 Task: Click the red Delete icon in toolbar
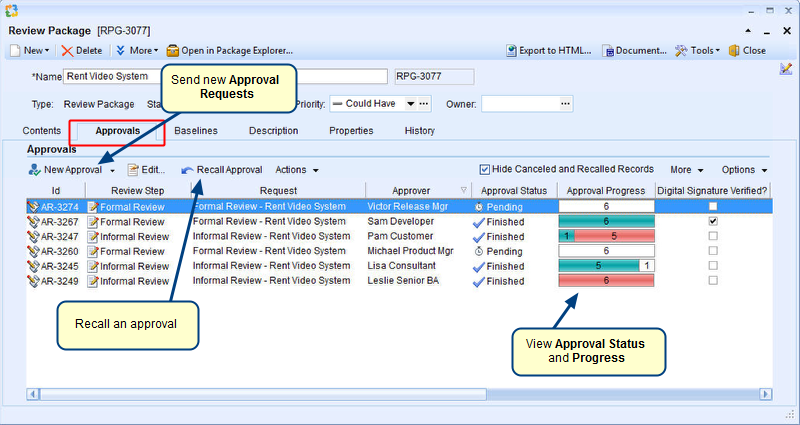[67, 50]
